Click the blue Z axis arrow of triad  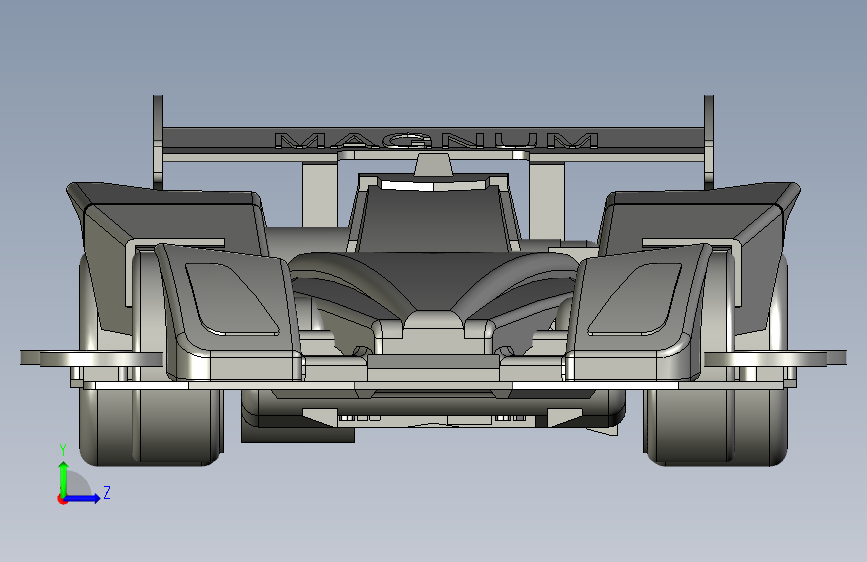83,499
